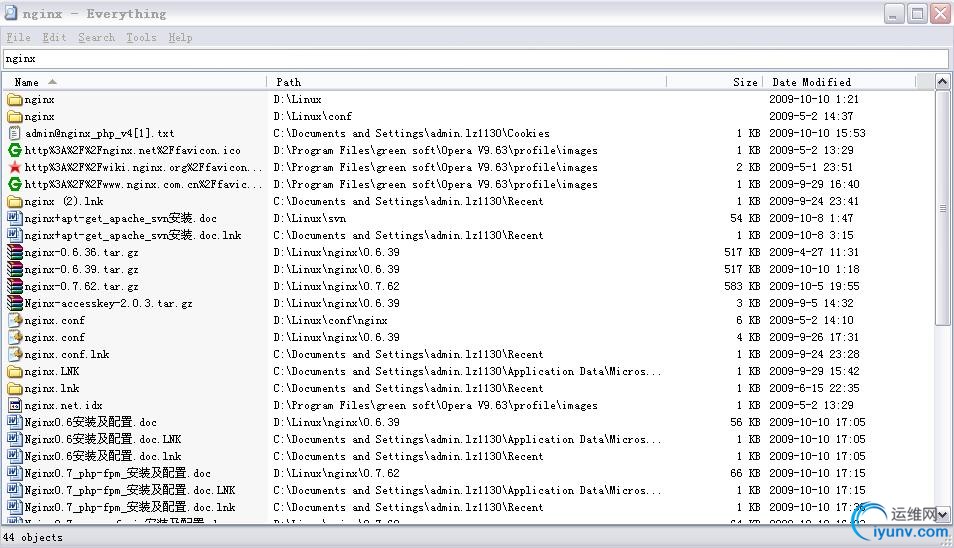Click folder icon of nginx.LNK

coord(15,372)
